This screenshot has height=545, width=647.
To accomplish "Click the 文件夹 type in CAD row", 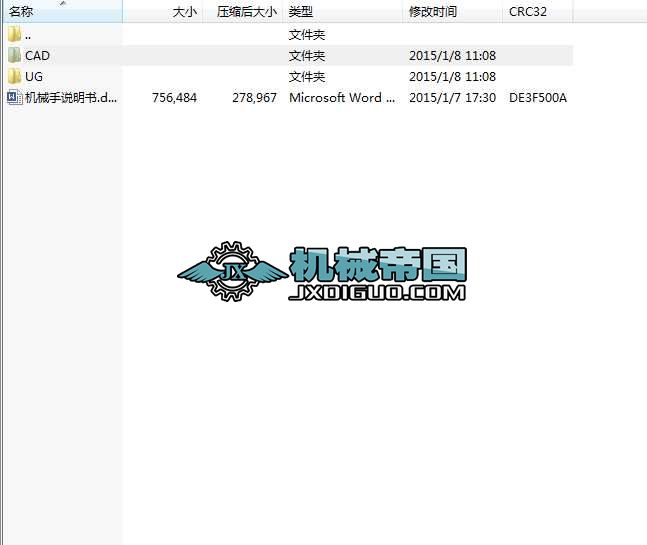I will tap(307, 56).
